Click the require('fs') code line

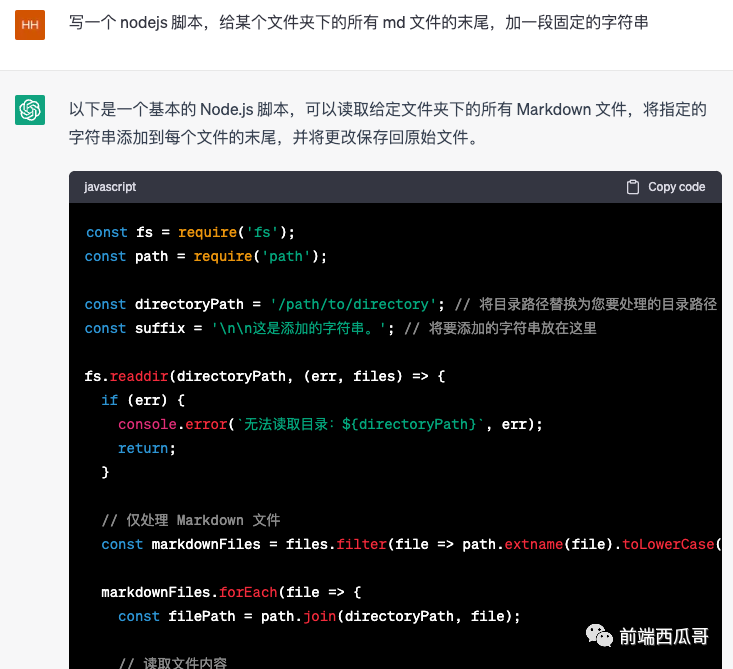pos(190,232)
